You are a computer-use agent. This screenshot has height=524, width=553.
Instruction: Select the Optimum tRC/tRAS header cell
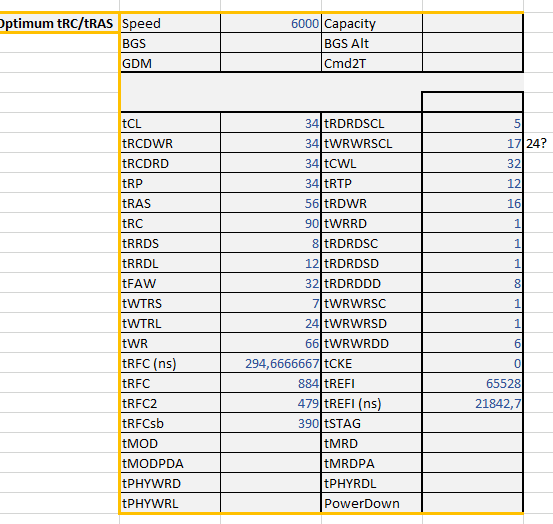coord(59,23)
